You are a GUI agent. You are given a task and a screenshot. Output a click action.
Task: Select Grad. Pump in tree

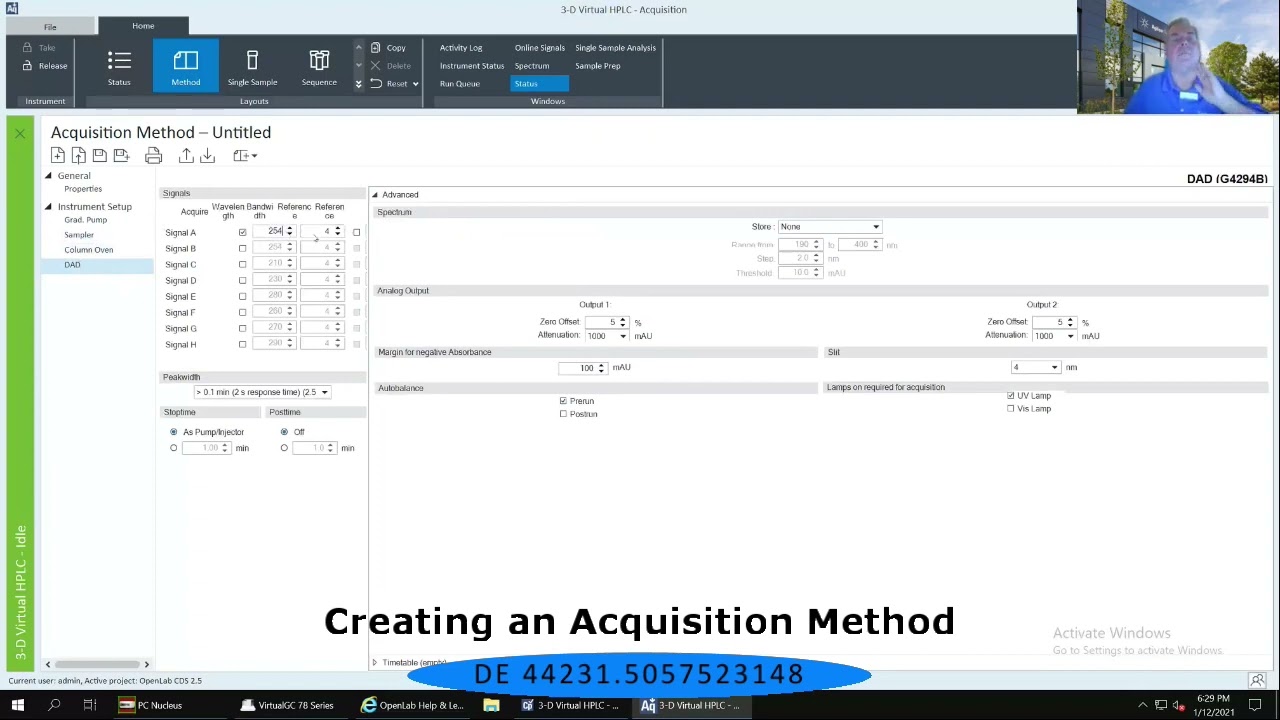tap(86, 220)
